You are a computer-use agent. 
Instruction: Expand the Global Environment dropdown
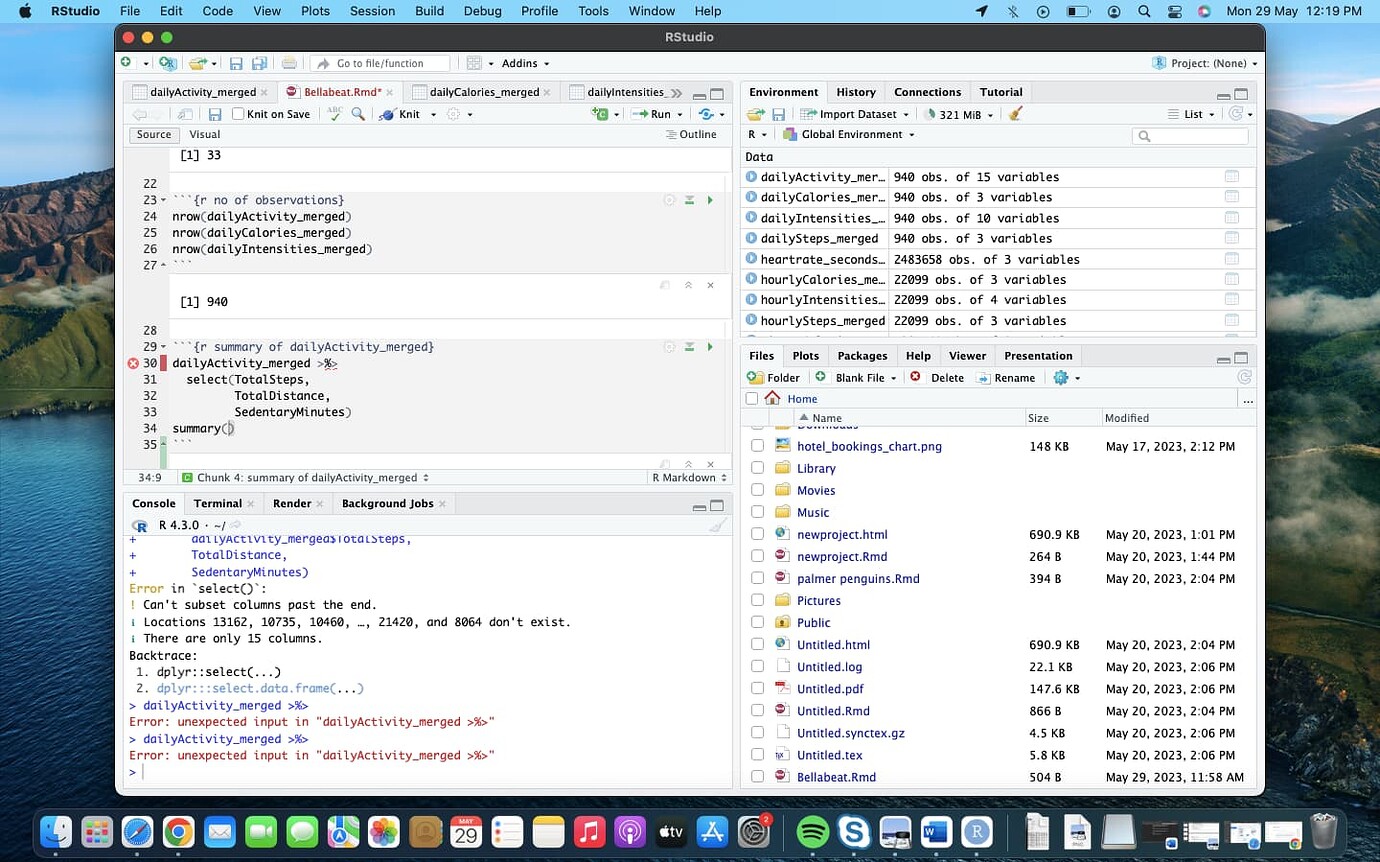(x=852, y=134)
